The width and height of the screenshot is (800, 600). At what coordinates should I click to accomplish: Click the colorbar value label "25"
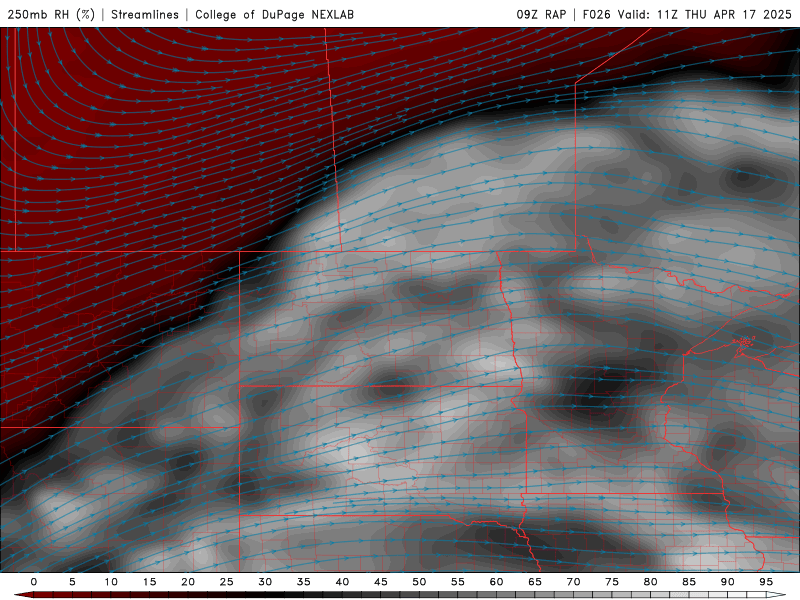tap(226, 582)
